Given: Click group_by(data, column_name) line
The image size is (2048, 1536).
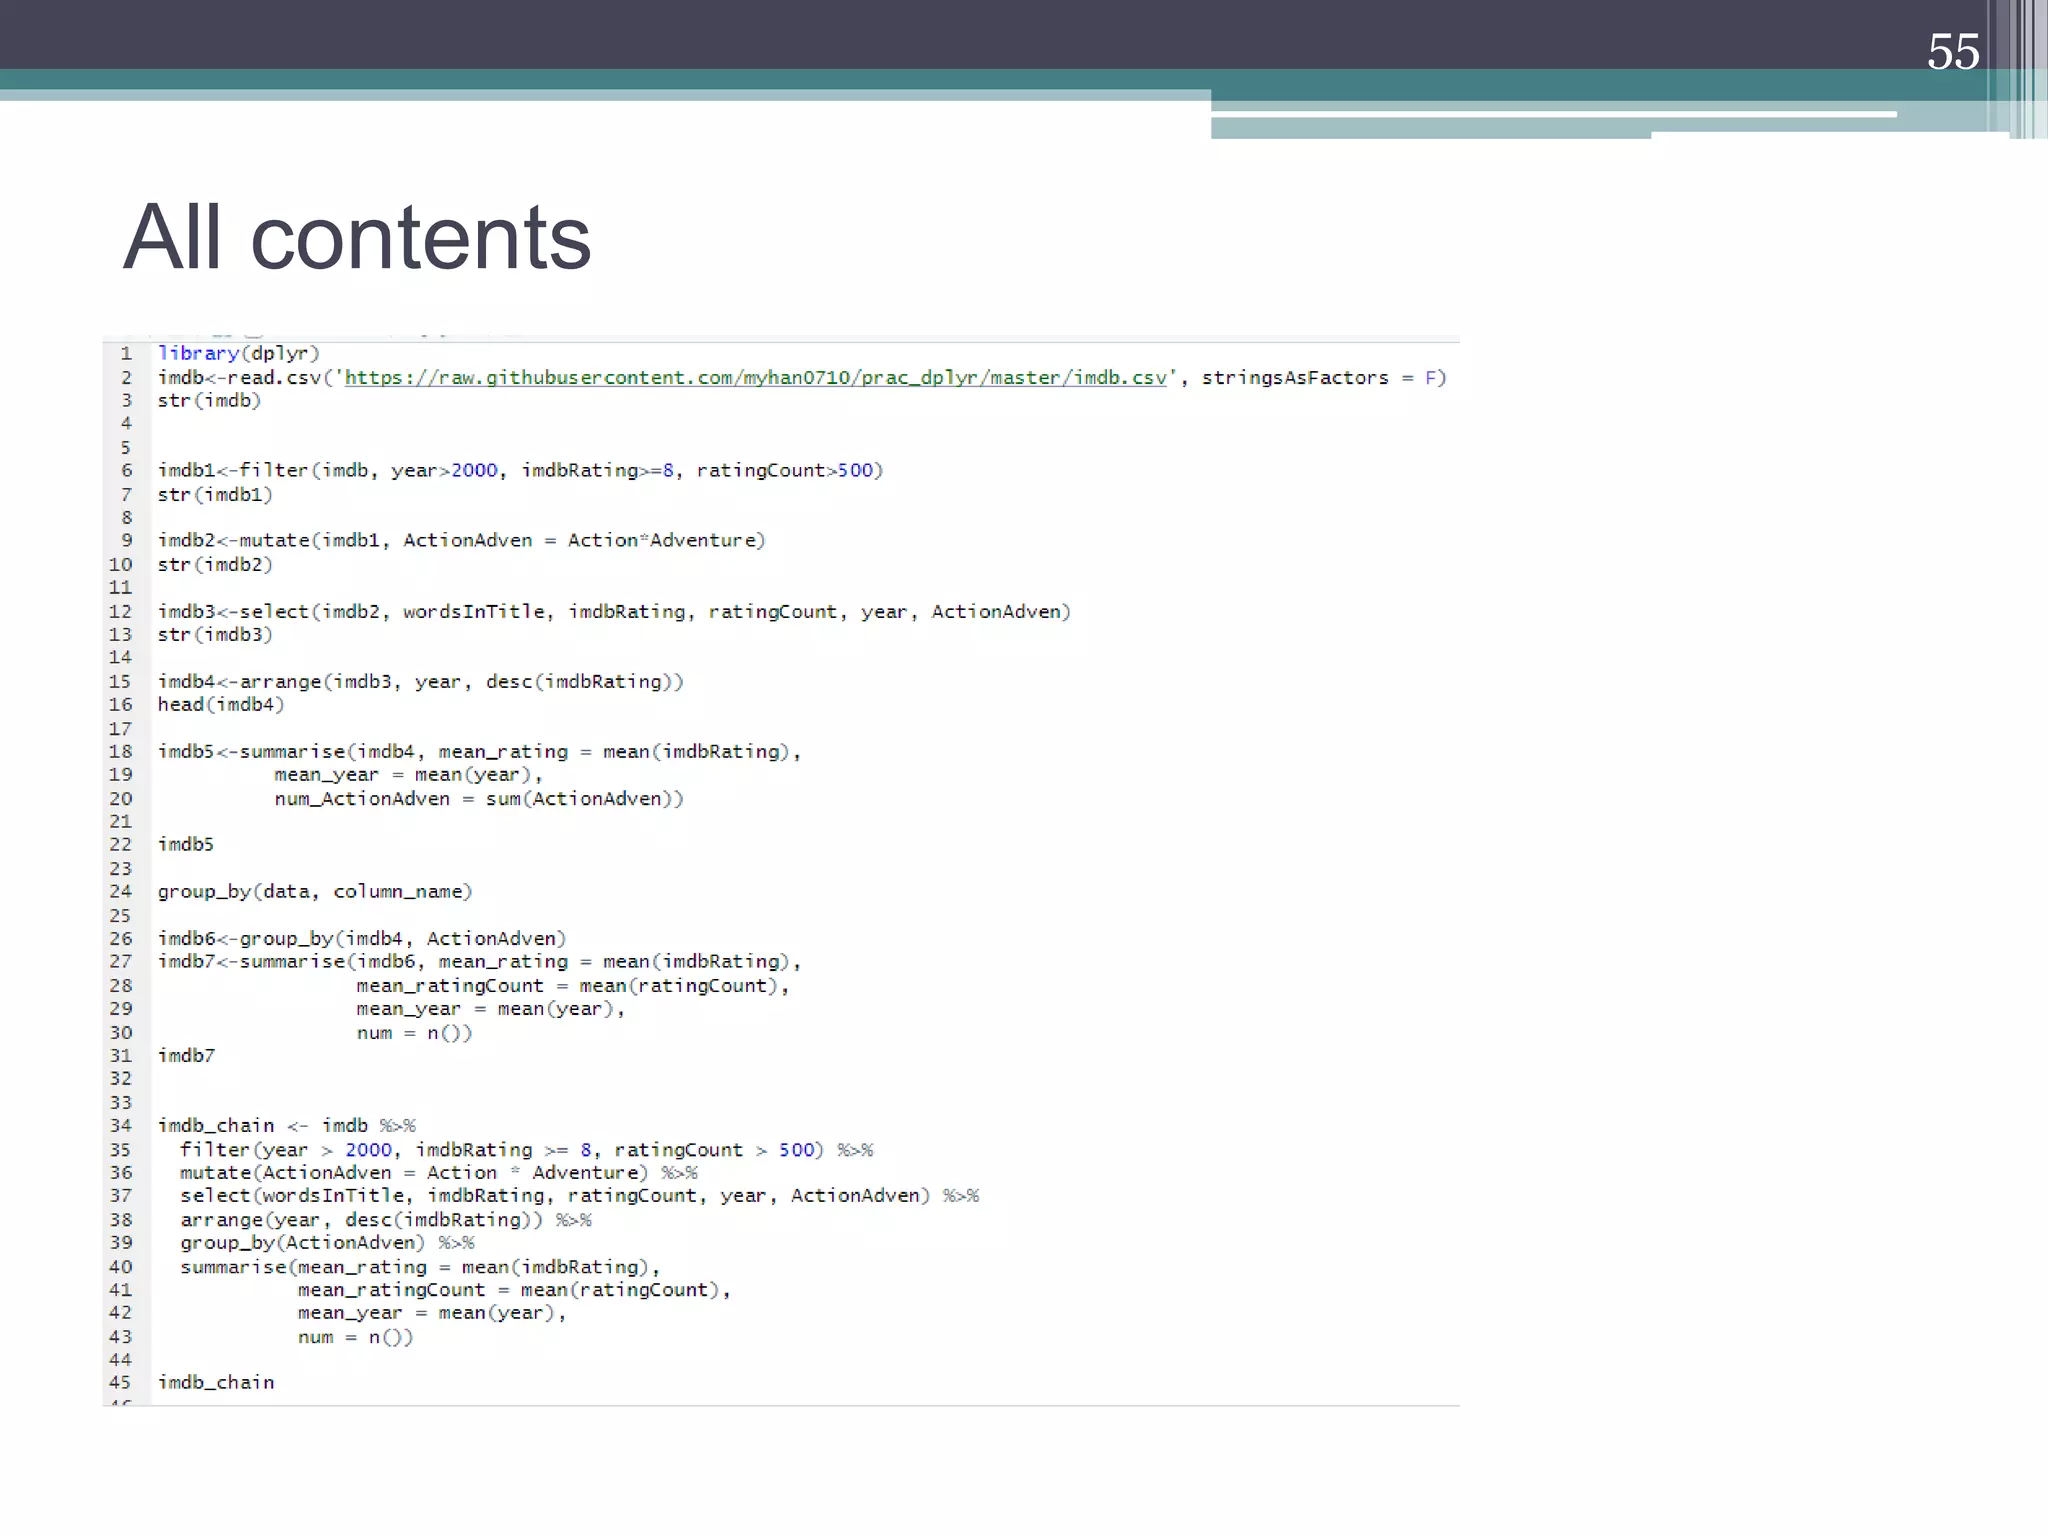Looking at the screenshot, I should point(314,892).
